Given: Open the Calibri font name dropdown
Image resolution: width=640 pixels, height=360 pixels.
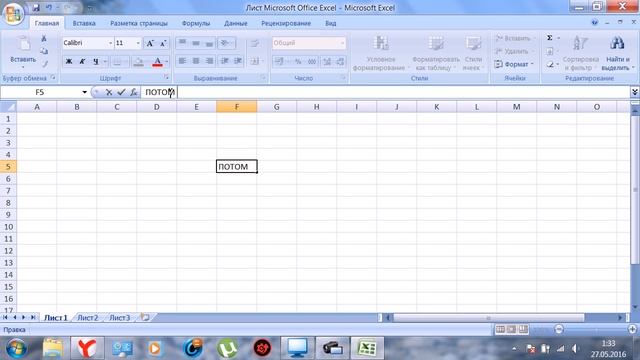Looking at the screenshot, I should (110, 43).
